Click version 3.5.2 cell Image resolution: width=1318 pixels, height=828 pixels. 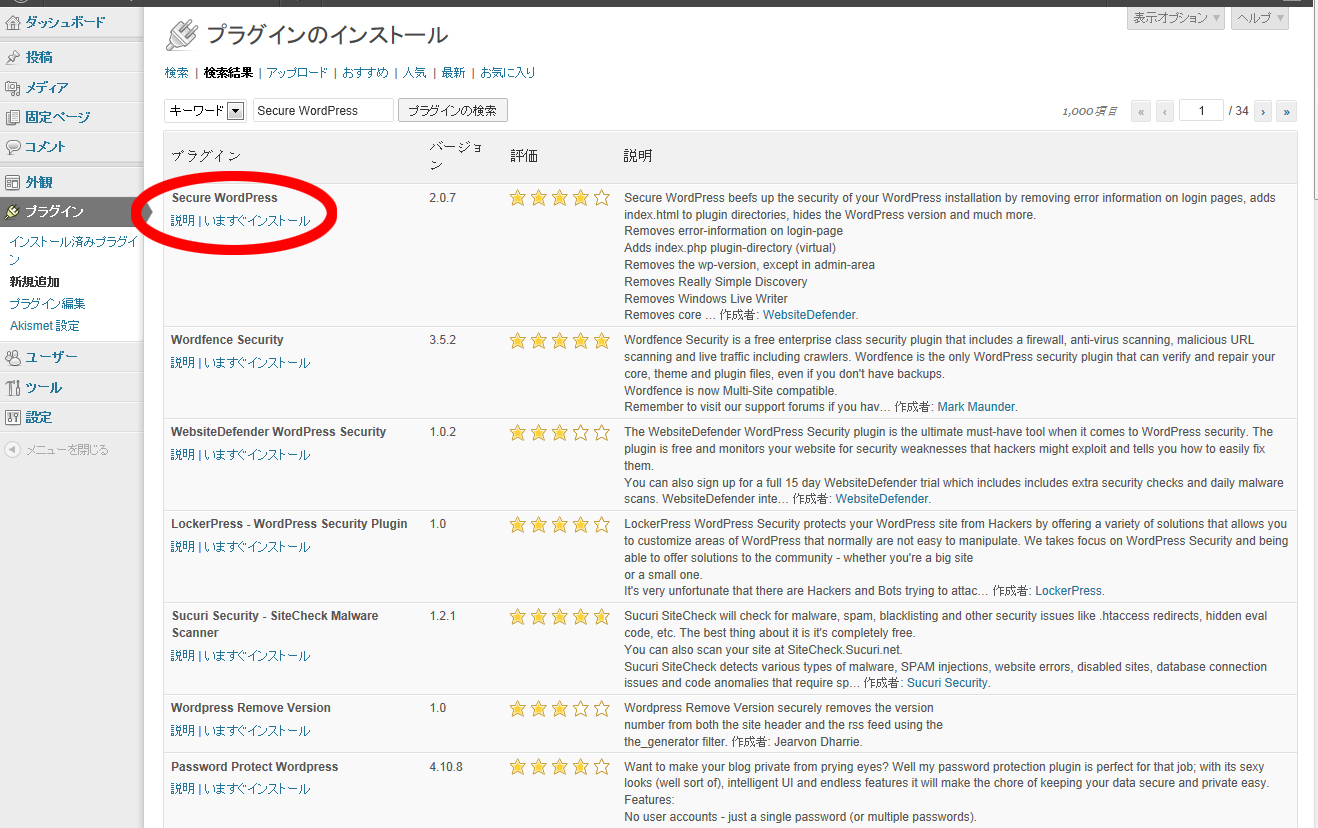click(x=443, y=340)
